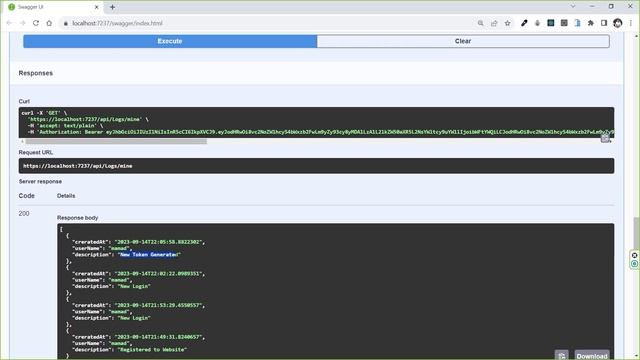Open the Extensions puzzle menu

point(591,23)
